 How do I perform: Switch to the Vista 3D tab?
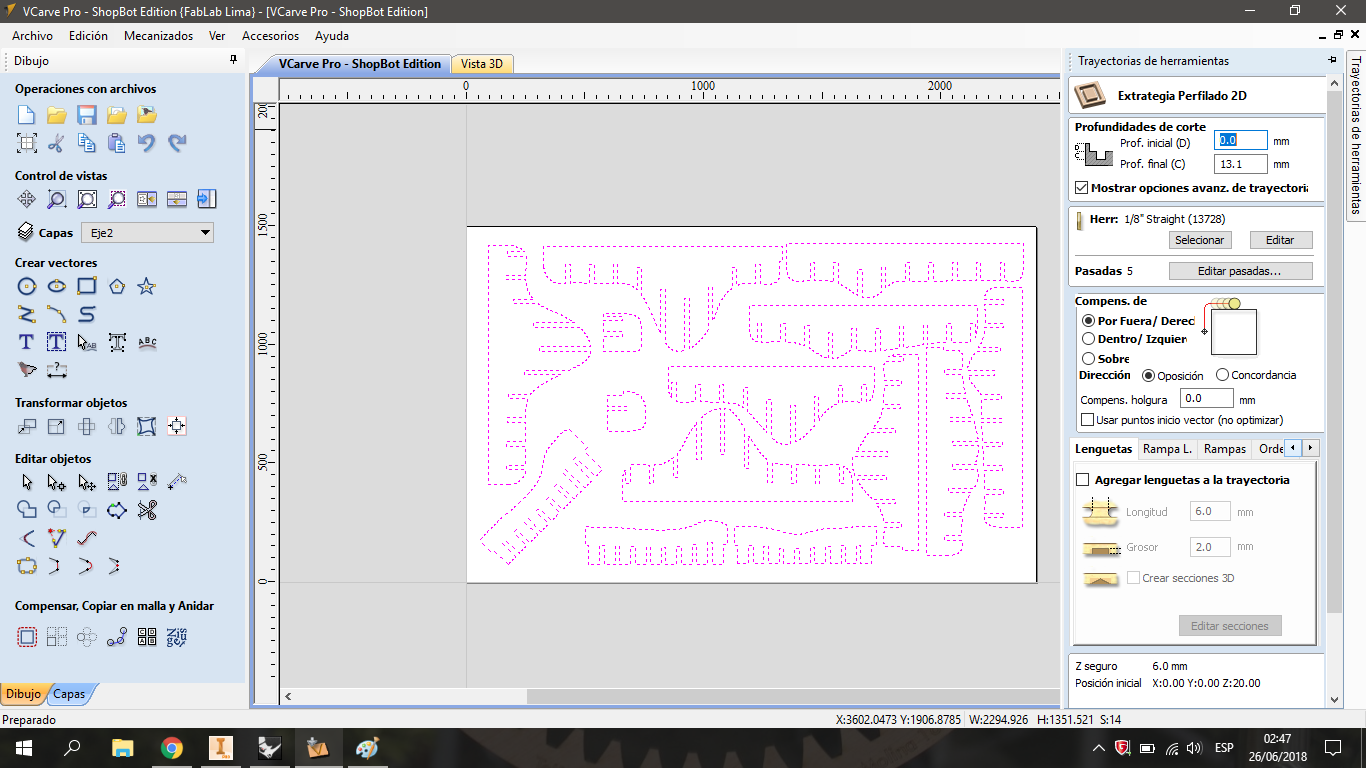pyautogui.click(x=482, y=64)
